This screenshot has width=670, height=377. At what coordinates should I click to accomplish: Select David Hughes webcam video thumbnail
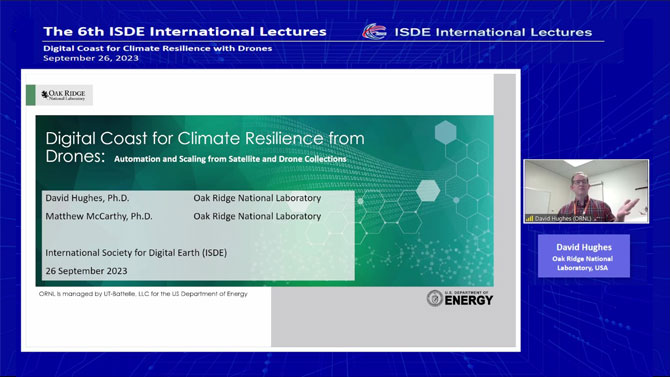coord(586,191)
